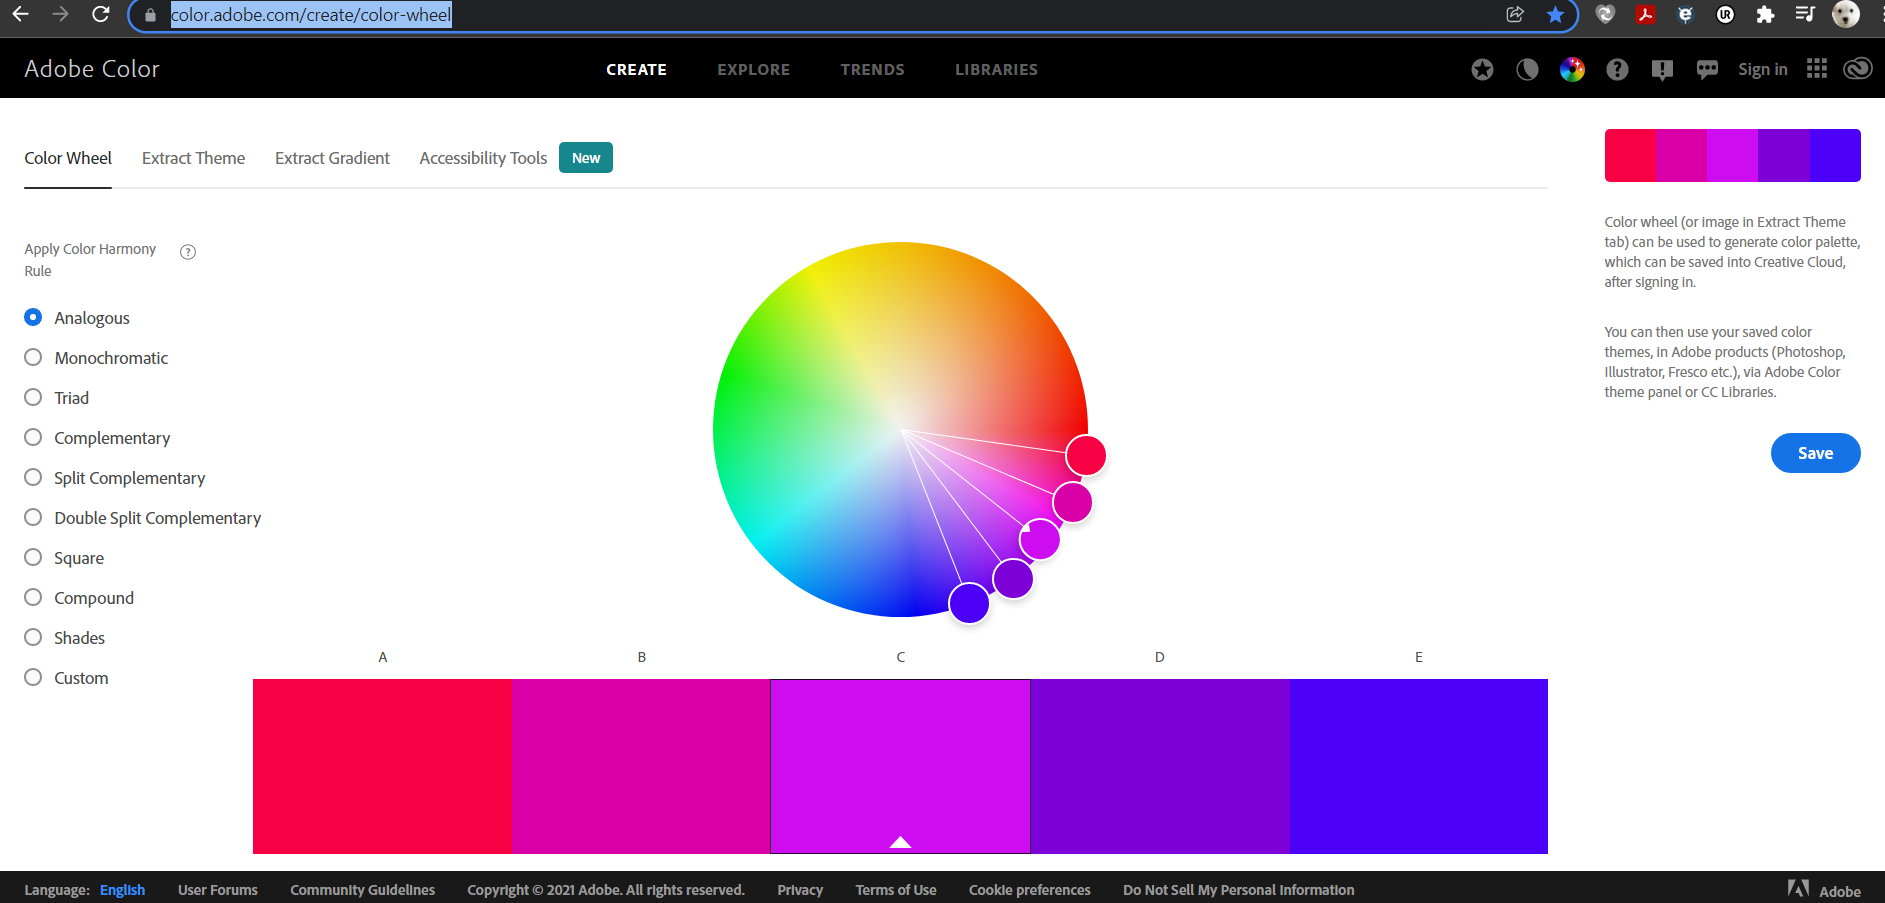Click the browser address bar URL
This screenshot has width=1885, height=903.
[x=311, y=15]
